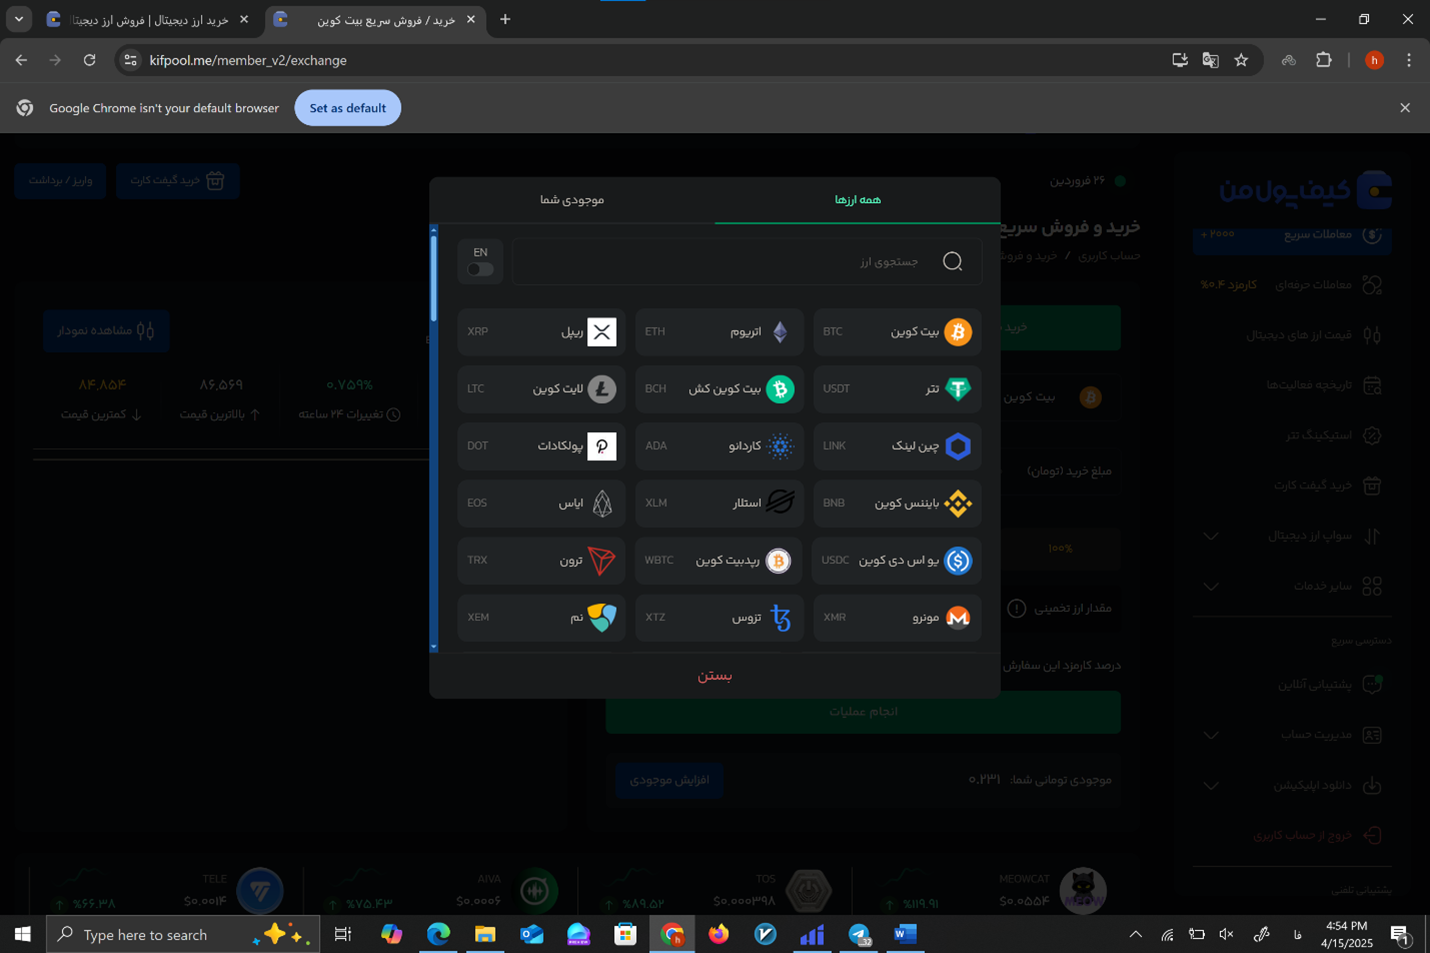Pick Monero XMR
This screenshot has height=953, width=1430.
tap(897, 617)
